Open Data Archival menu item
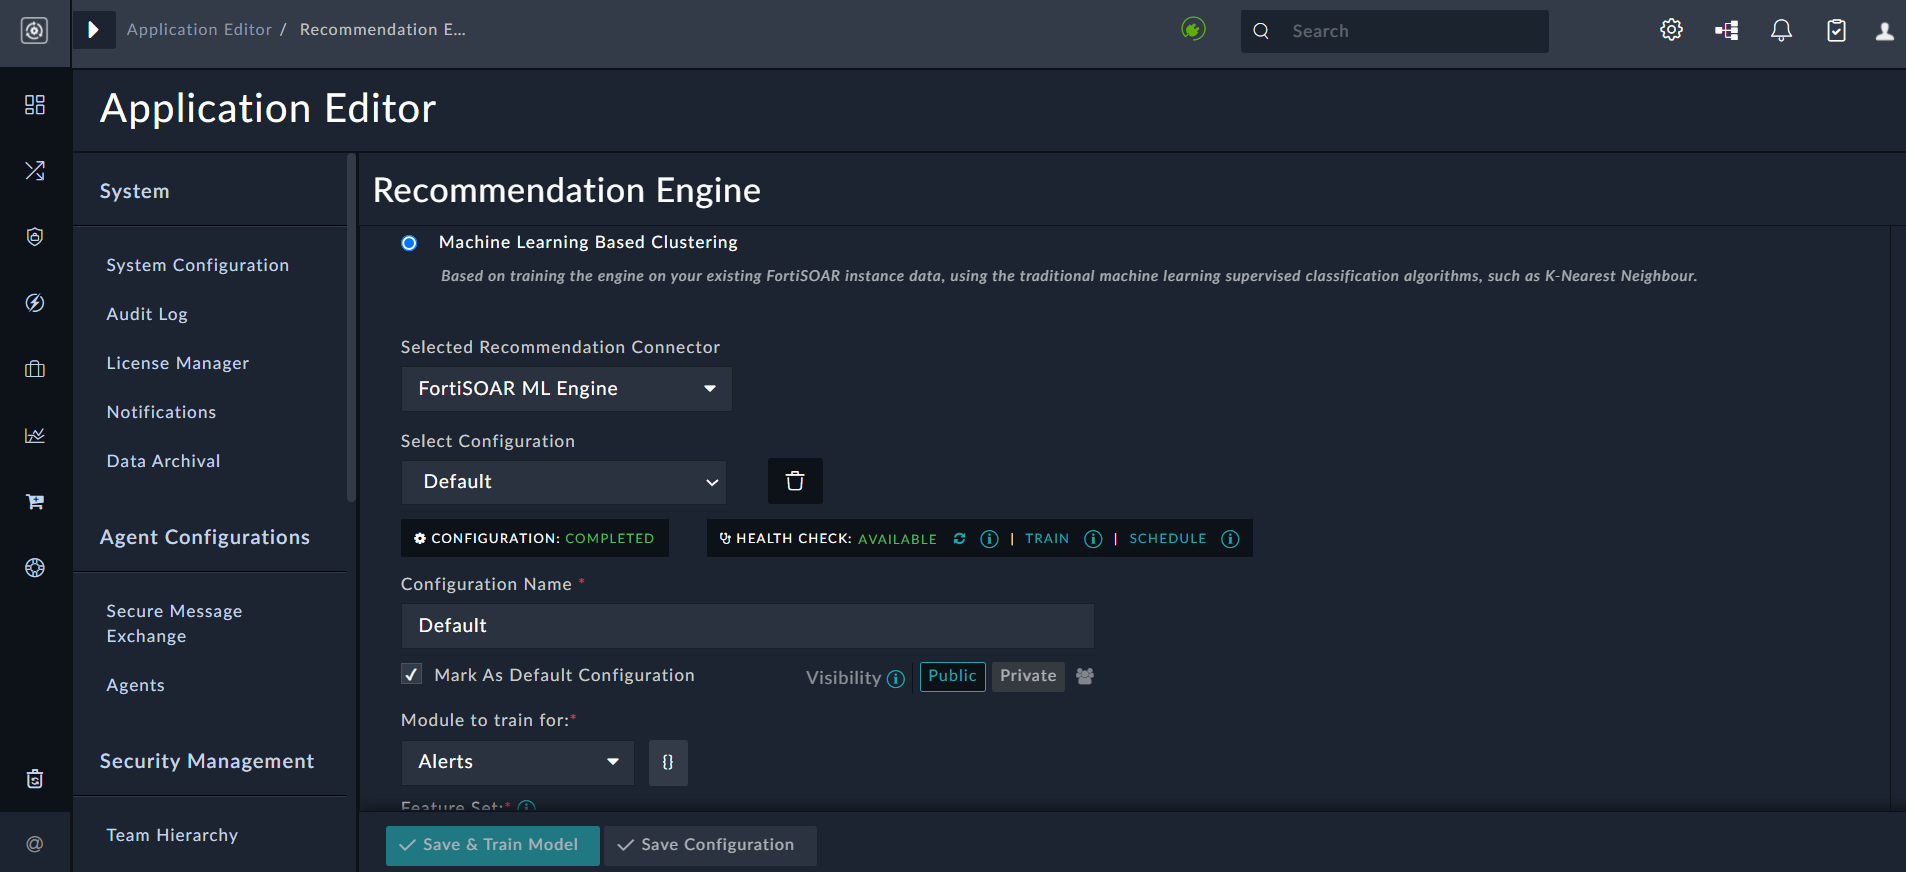The width and height of the screenshot is (1906, 872). pyautogui.click(x=163, y=461)
